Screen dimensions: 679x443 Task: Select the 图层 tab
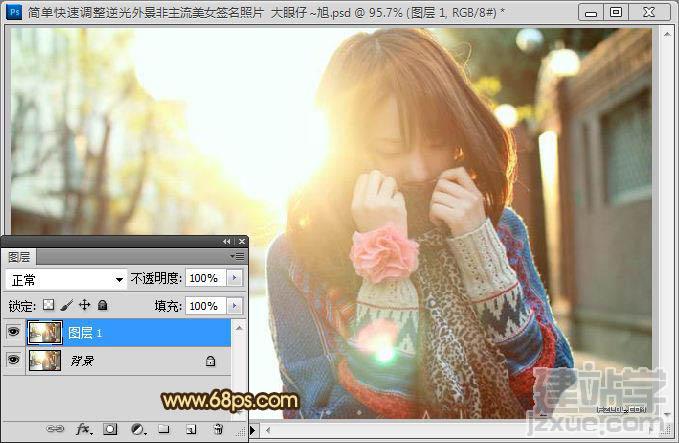tap(19, 257)
